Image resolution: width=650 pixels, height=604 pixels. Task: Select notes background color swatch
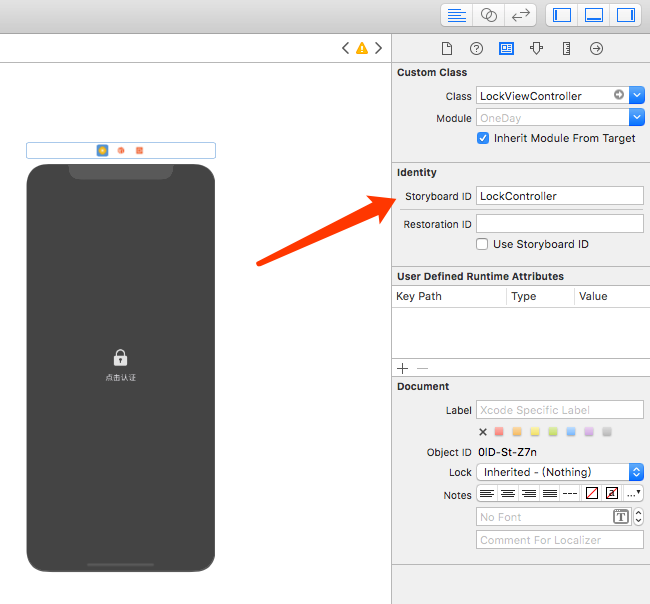click(x=612, y=493)
